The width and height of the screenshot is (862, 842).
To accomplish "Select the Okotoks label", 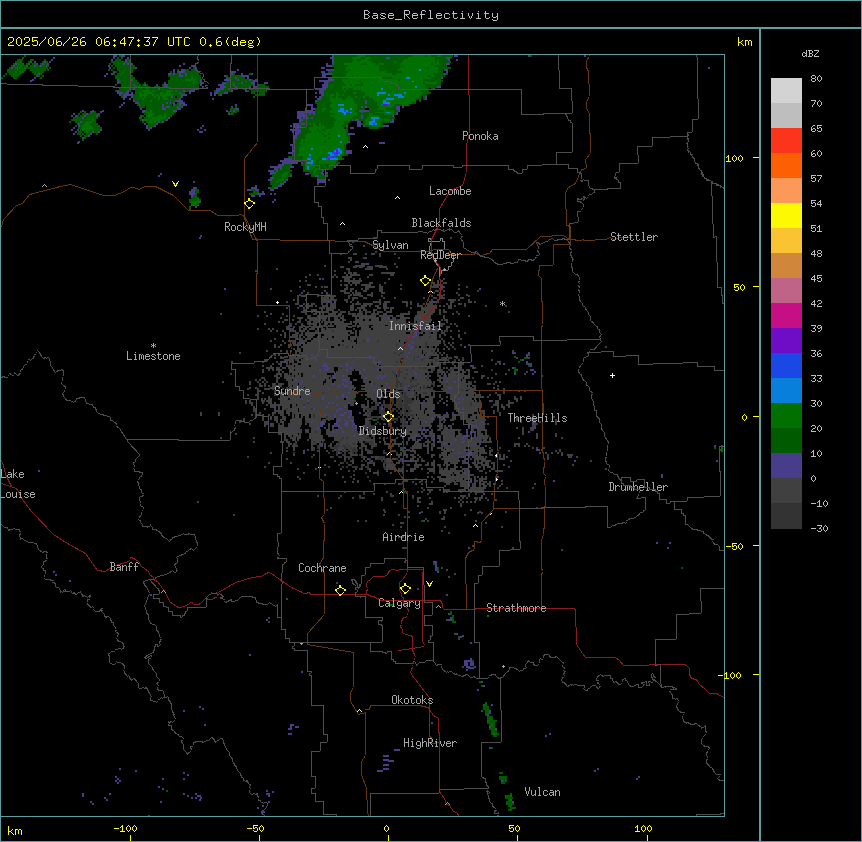I will point(412,700).
